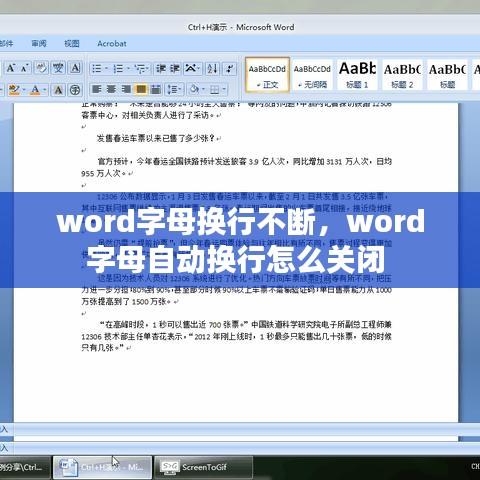Click the Multilevel List button
Screen dimensions: 480x480
pyautogui.click(x=139, y=69)
